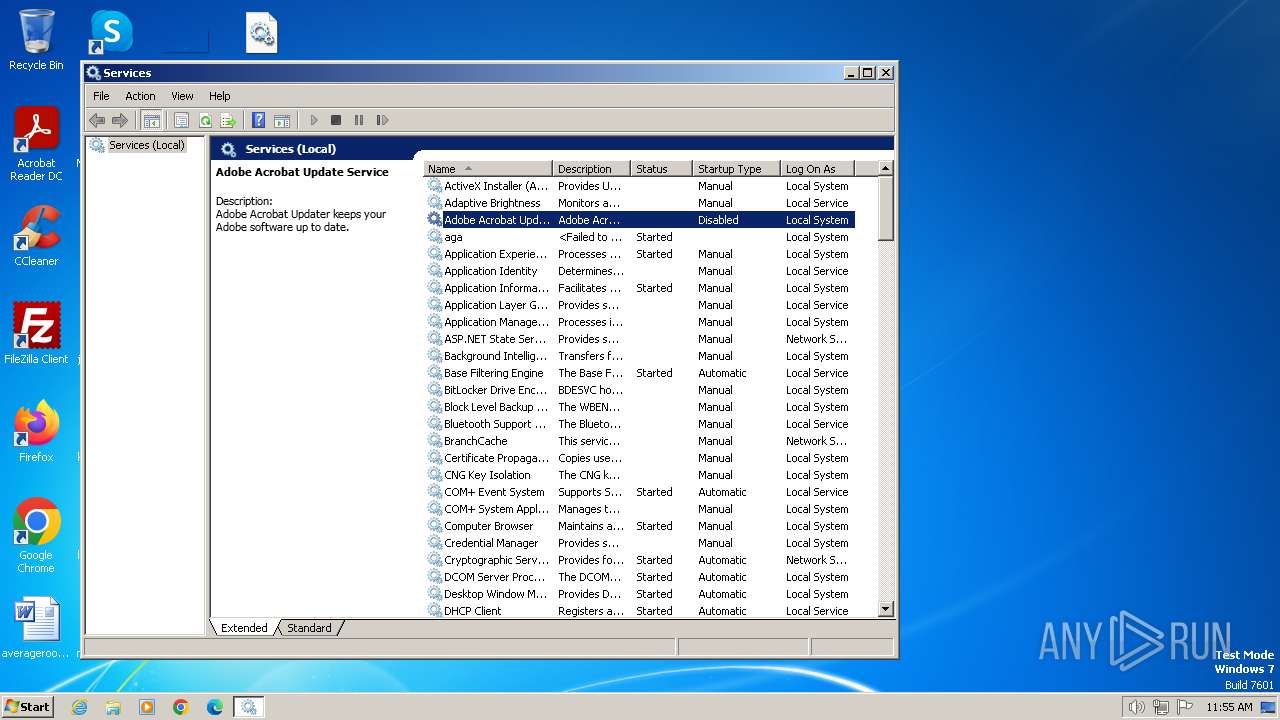Open the Help menu
1280x720 pixels.
coord(220,96)
